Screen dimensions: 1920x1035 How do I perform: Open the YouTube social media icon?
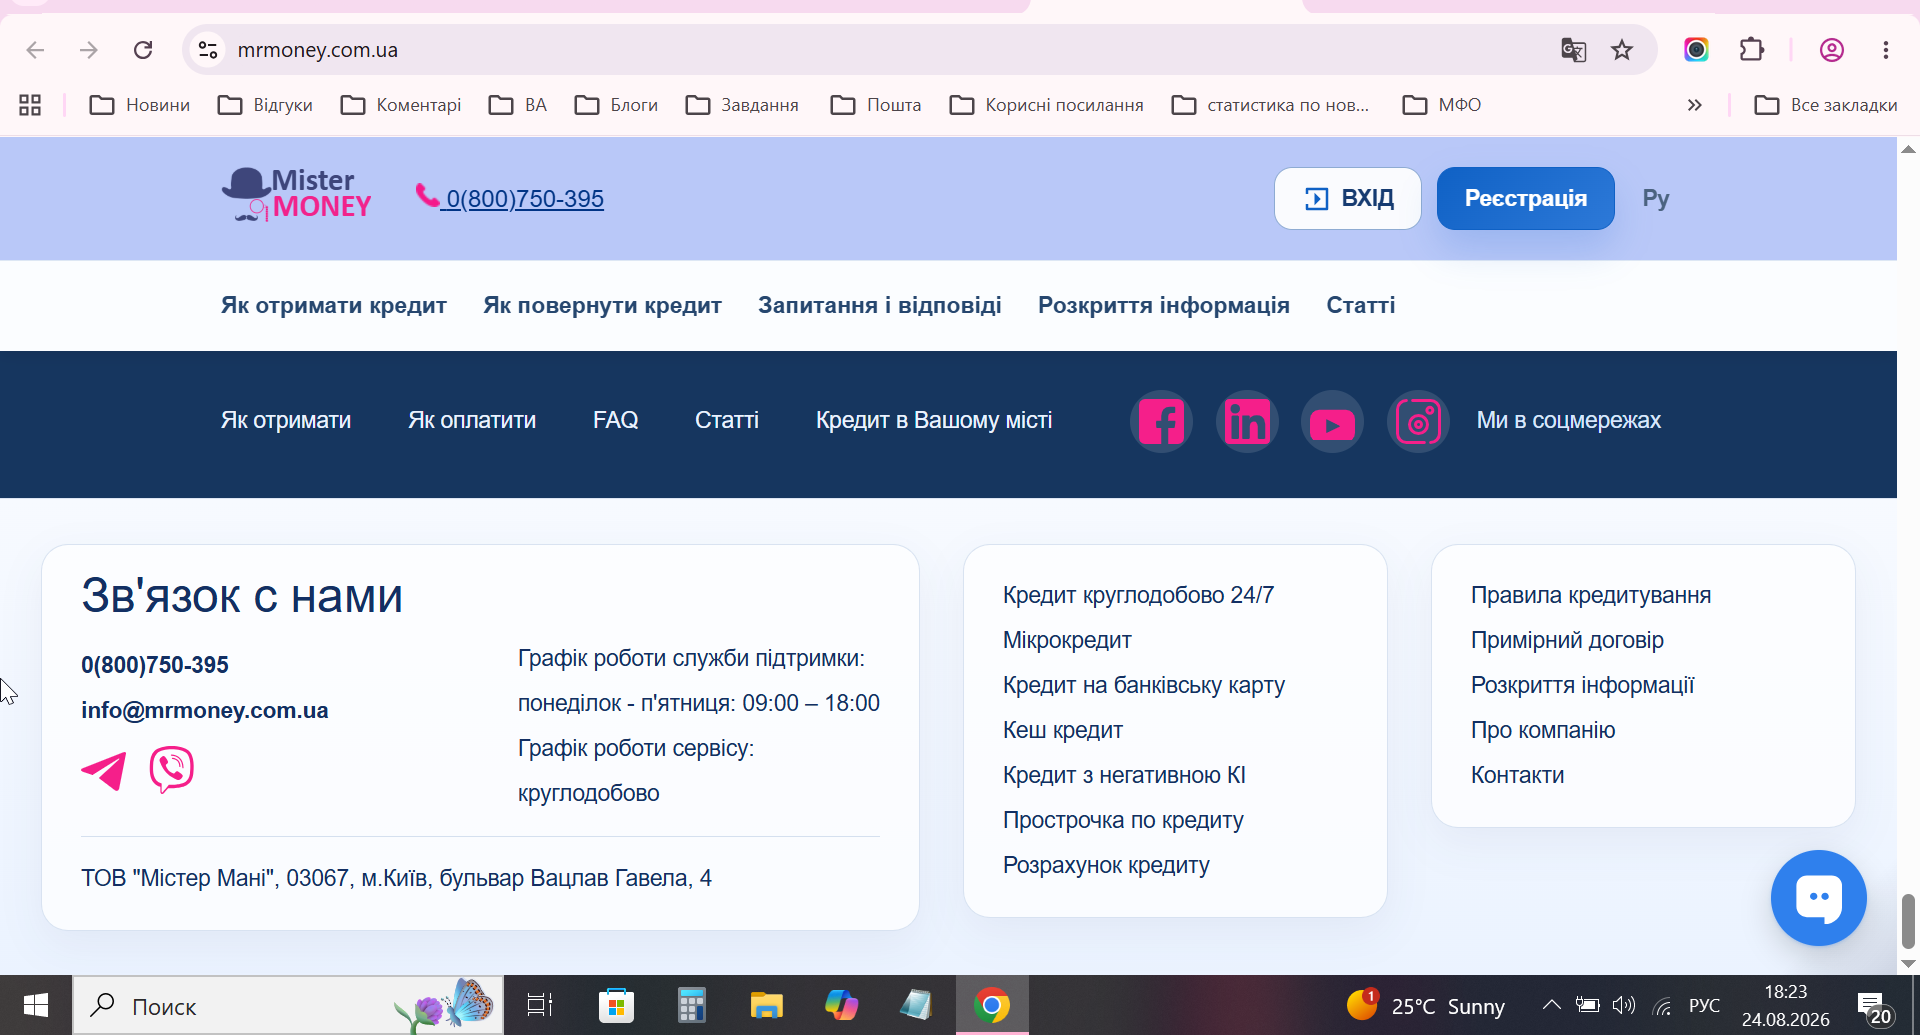(x=1332, y=421)
